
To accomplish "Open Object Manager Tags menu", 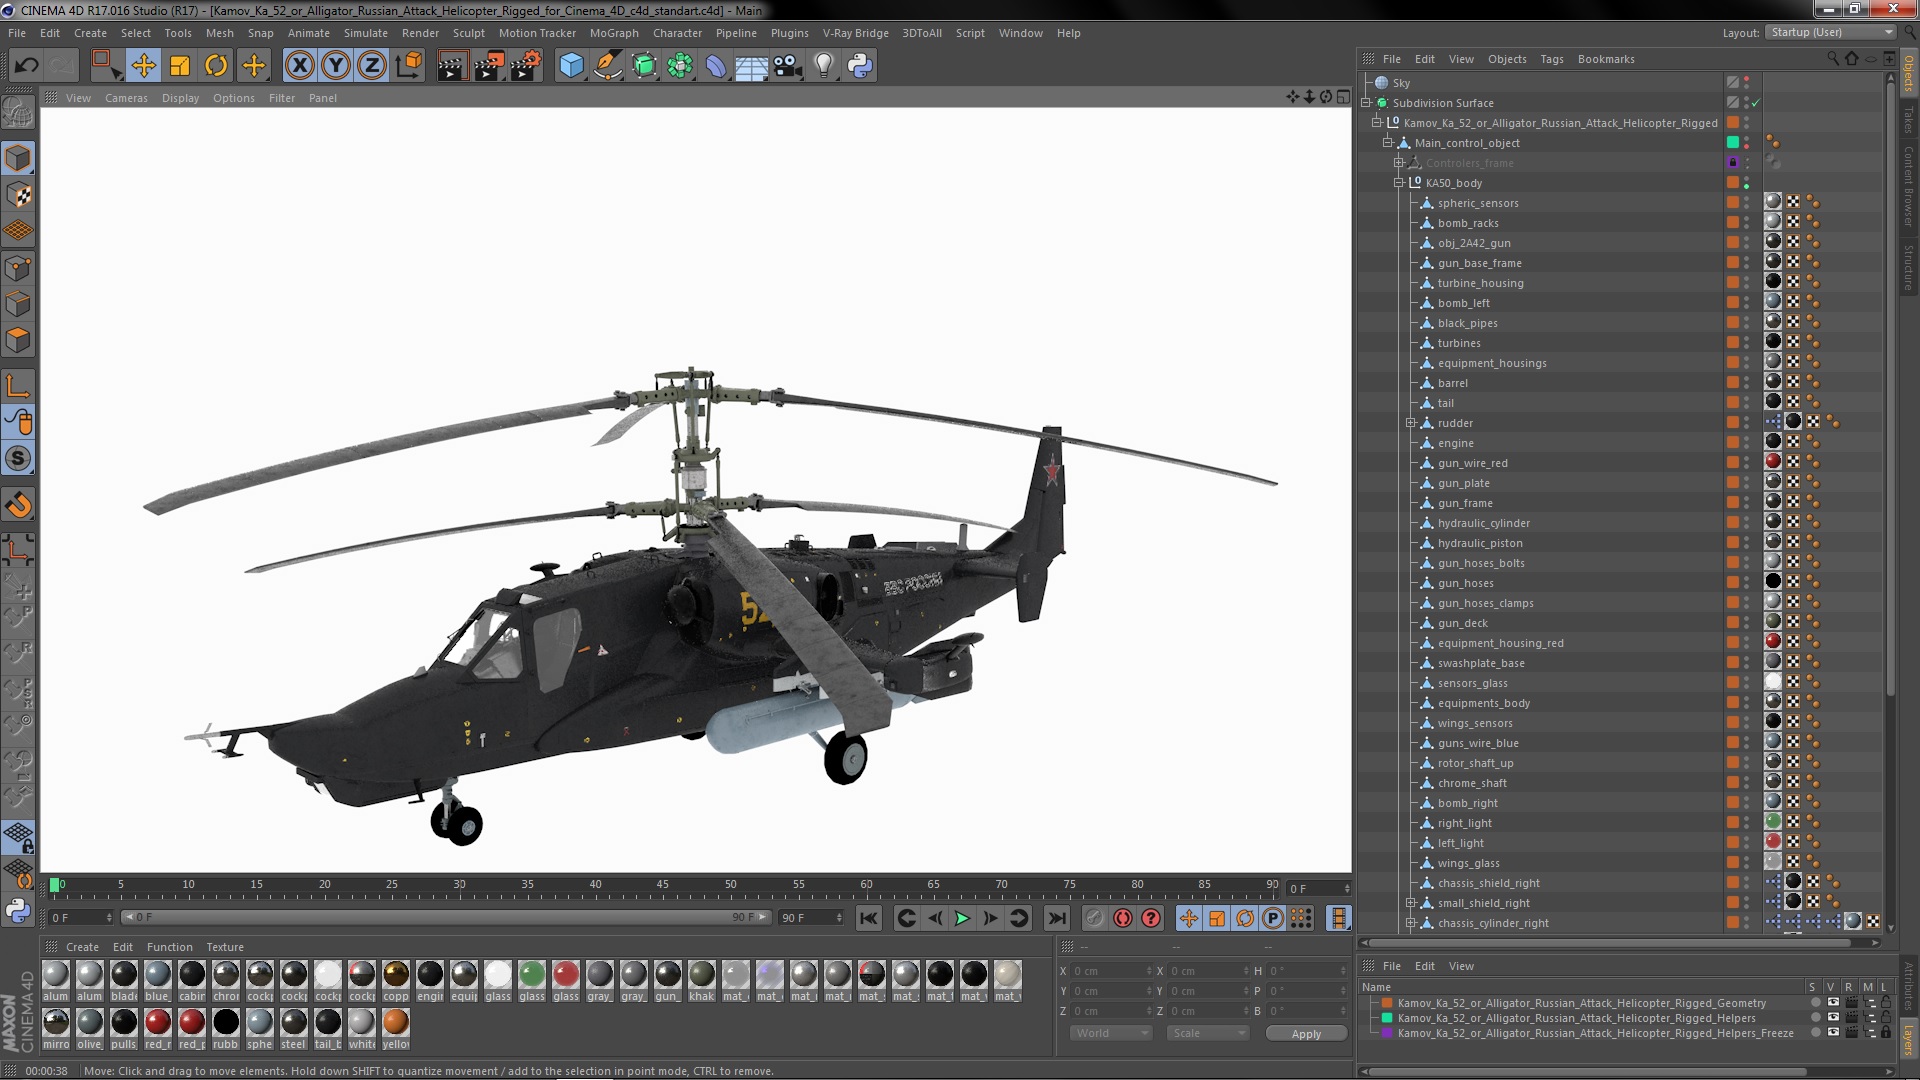I will tap(1551, 59).
